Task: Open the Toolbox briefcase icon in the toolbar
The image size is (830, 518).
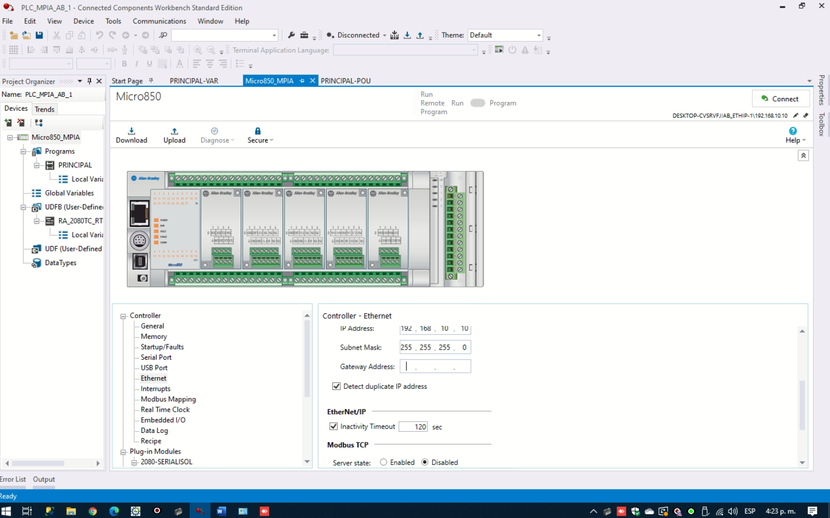Action: 304,35
